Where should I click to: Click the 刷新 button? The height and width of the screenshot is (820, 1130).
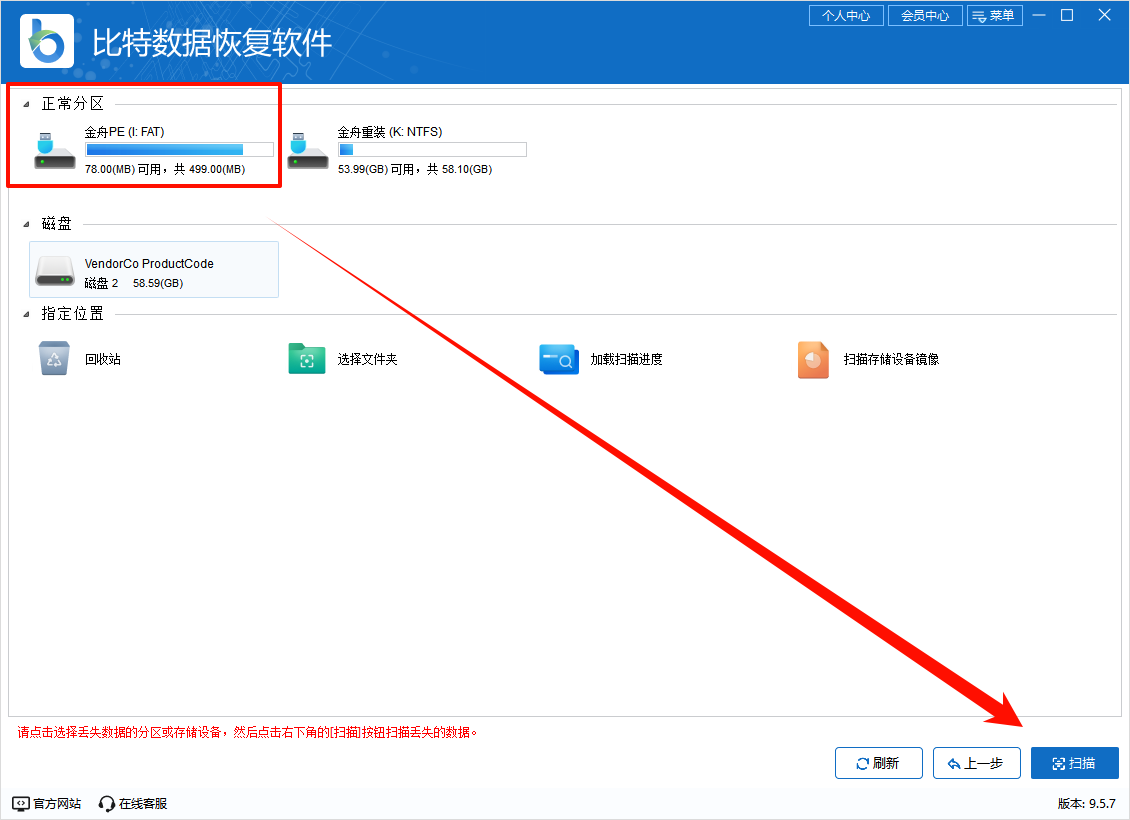point(878,763)
